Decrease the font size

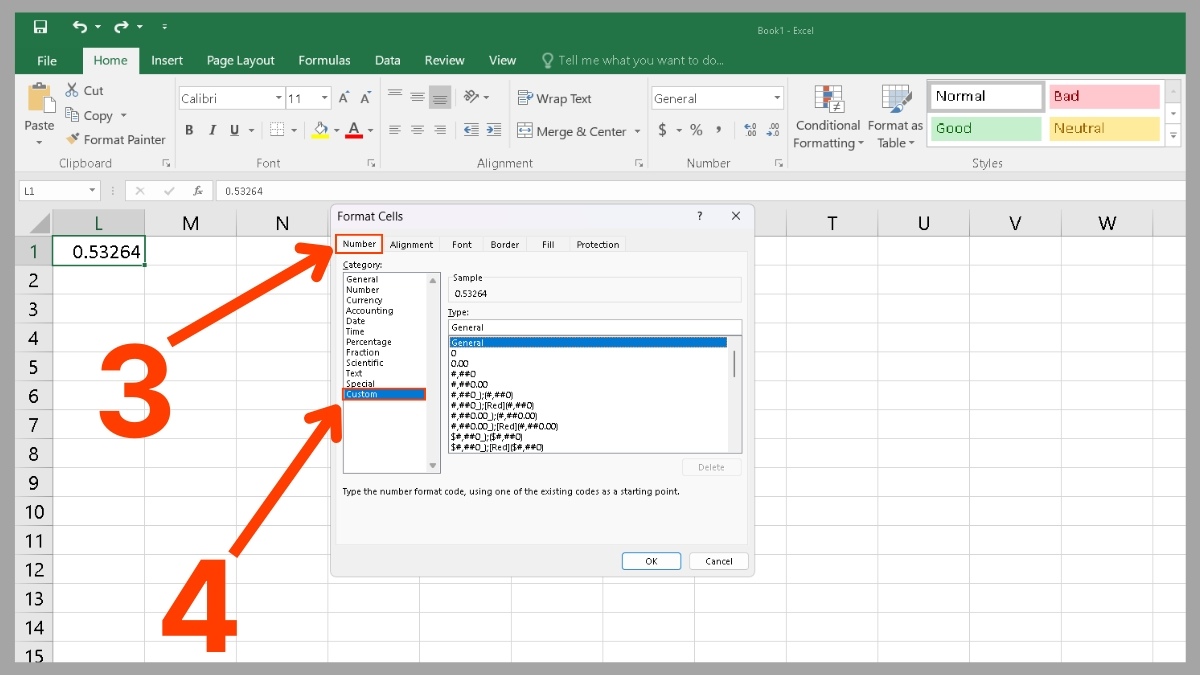pyautogui.click(x=365, y=98)
